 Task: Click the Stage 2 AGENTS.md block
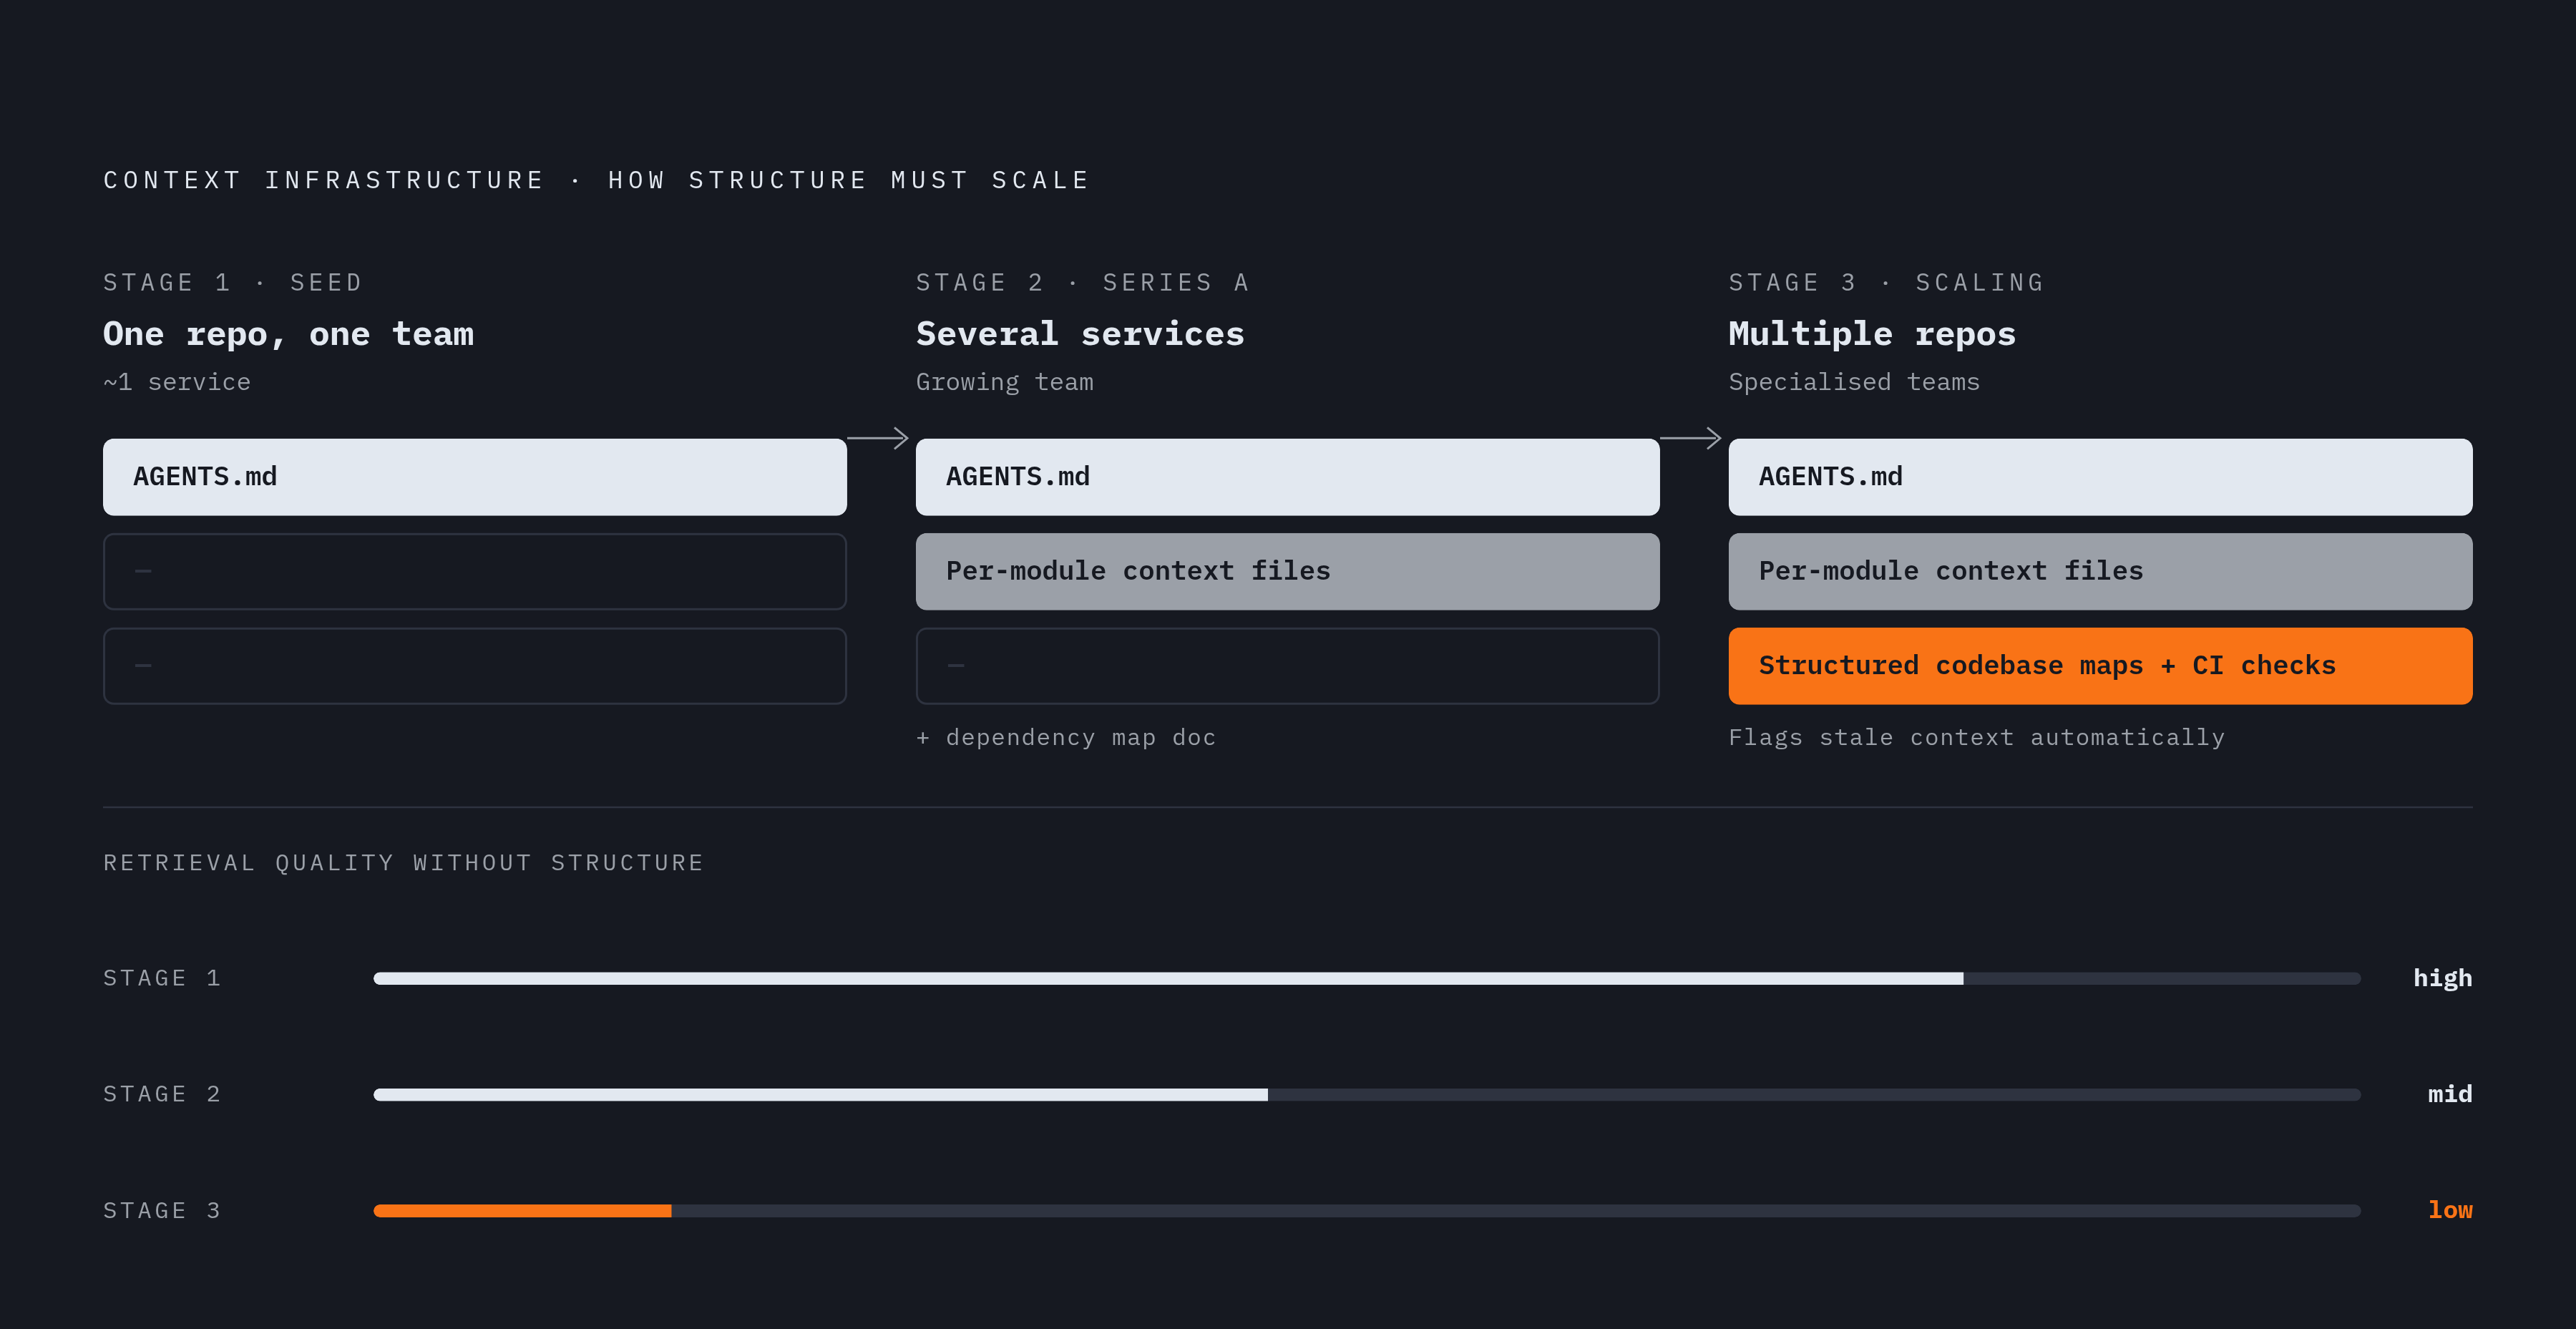point(1287,477)
